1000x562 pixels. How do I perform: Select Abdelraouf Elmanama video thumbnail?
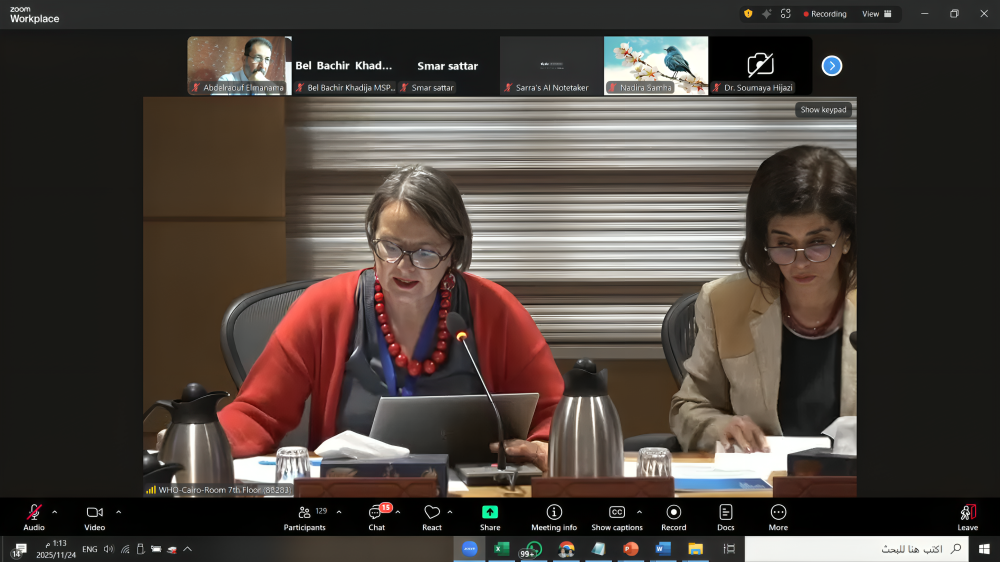pos(240,65)
